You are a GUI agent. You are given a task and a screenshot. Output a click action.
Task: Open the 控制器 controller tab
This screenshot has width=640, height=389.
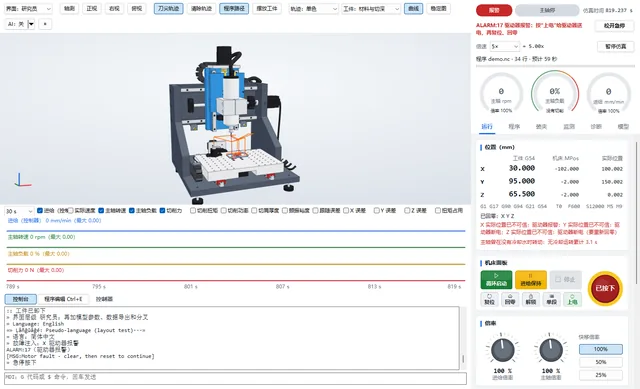(x=104, y=299)
